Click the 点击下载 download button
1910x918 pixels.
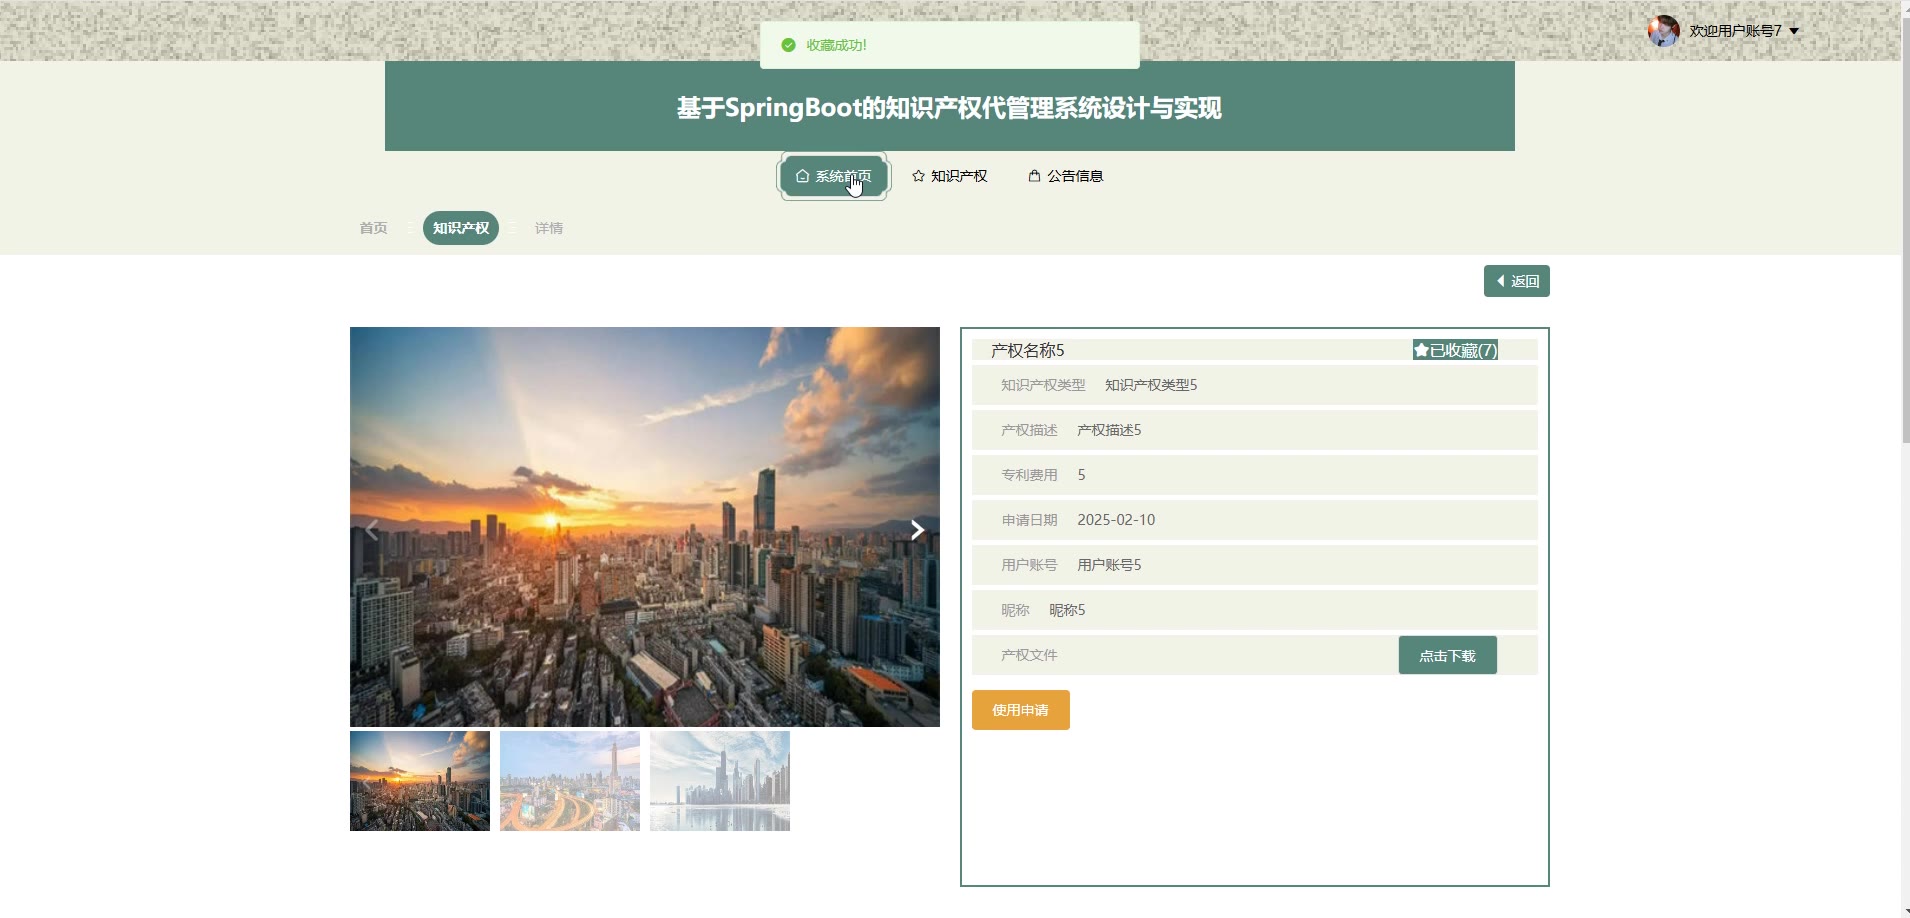coord(1448,655)
